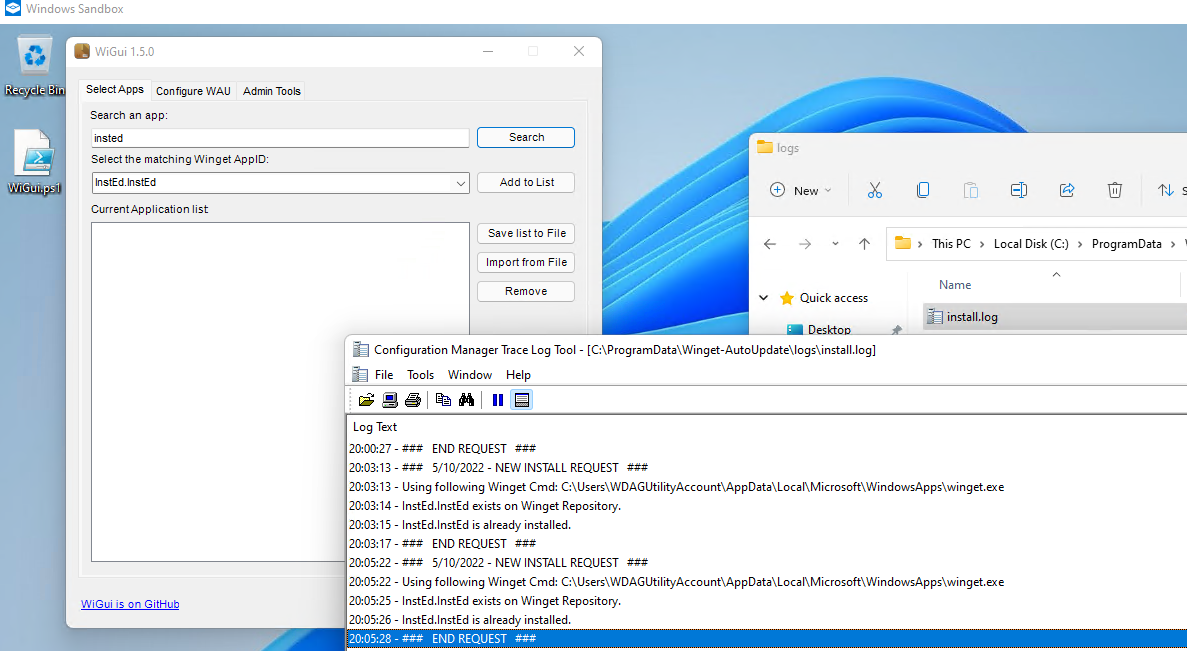Screen dimensions: 1187x651
Task: Switch to the Configure WAU tab
Action: point(193,90)
